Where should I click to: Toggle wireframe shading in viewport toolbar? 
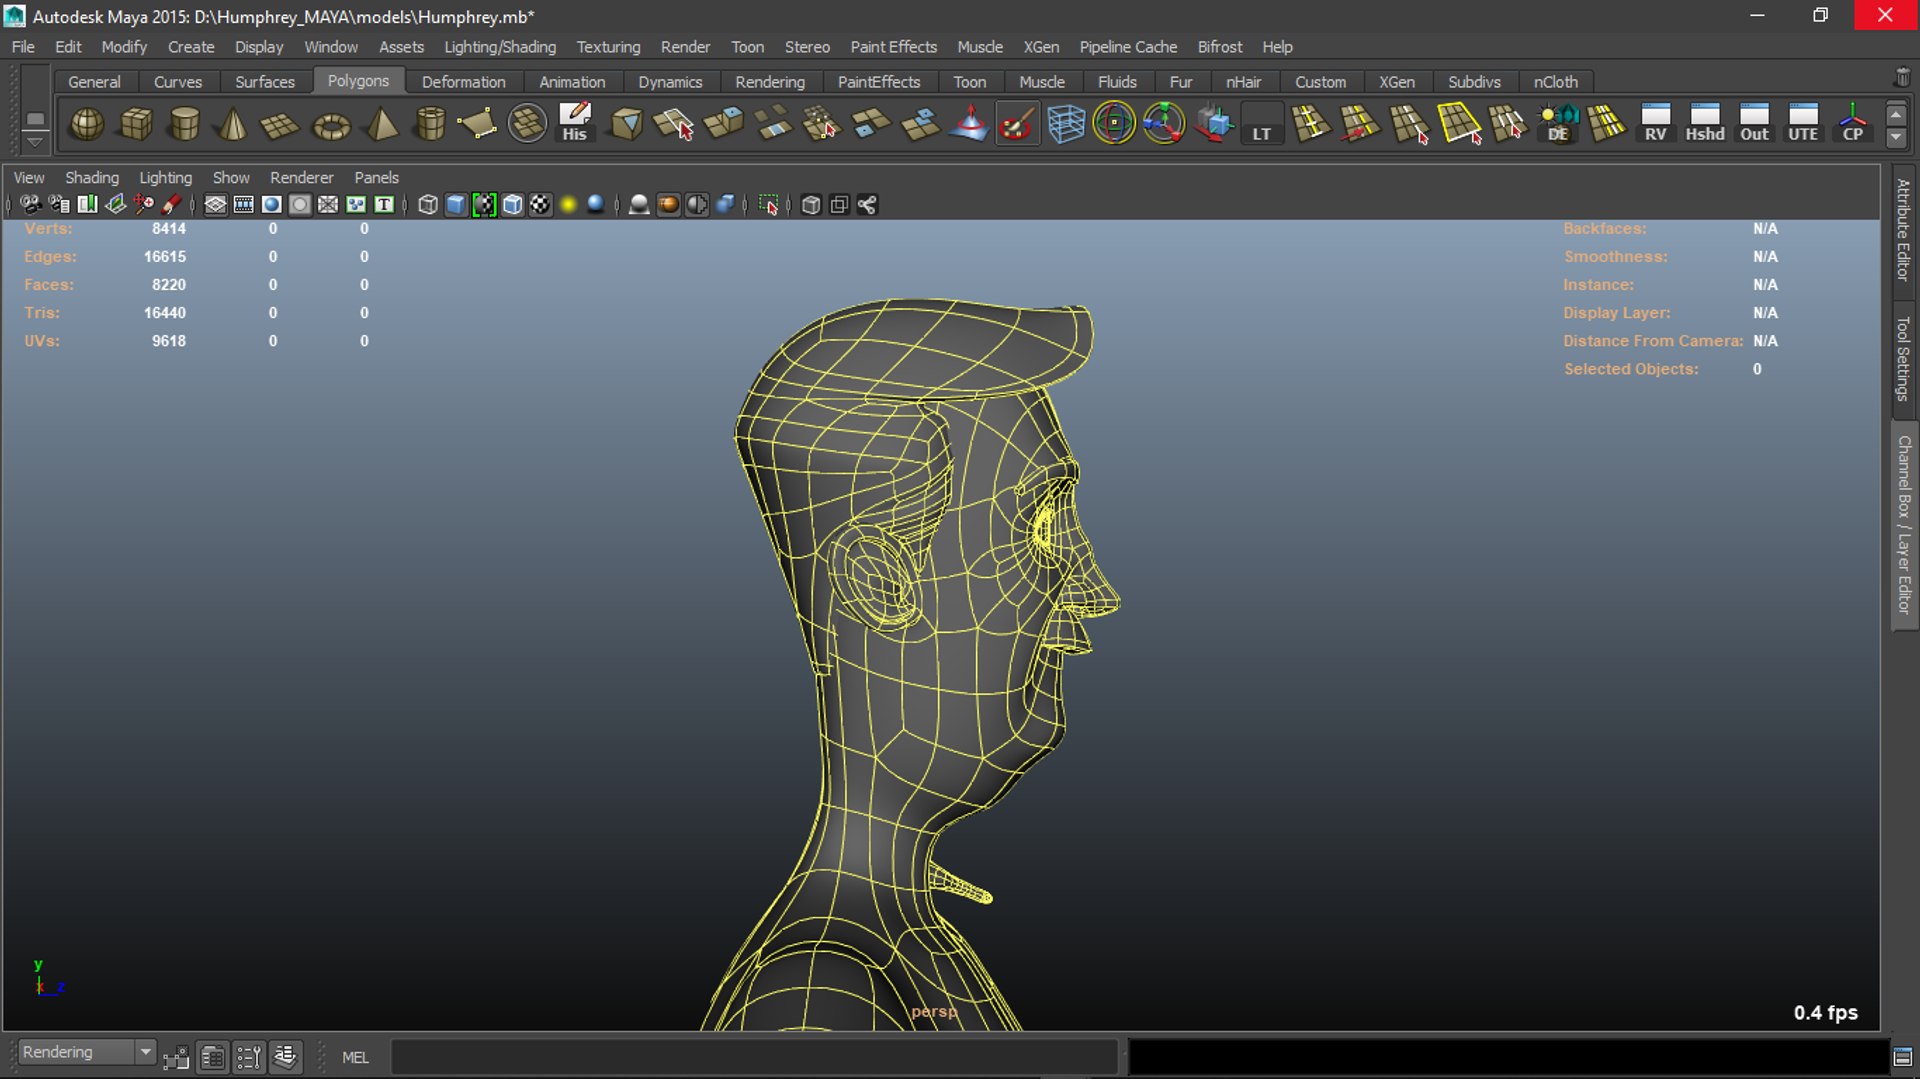428,205
